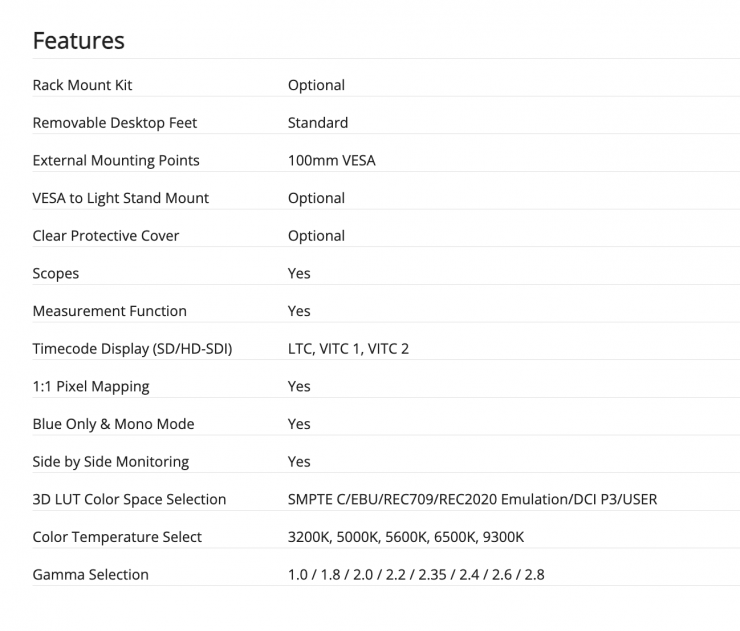The width and height of the screenshot is (740, 631).
Task: Select the External Mounting Points label
Action: (116, 160)
